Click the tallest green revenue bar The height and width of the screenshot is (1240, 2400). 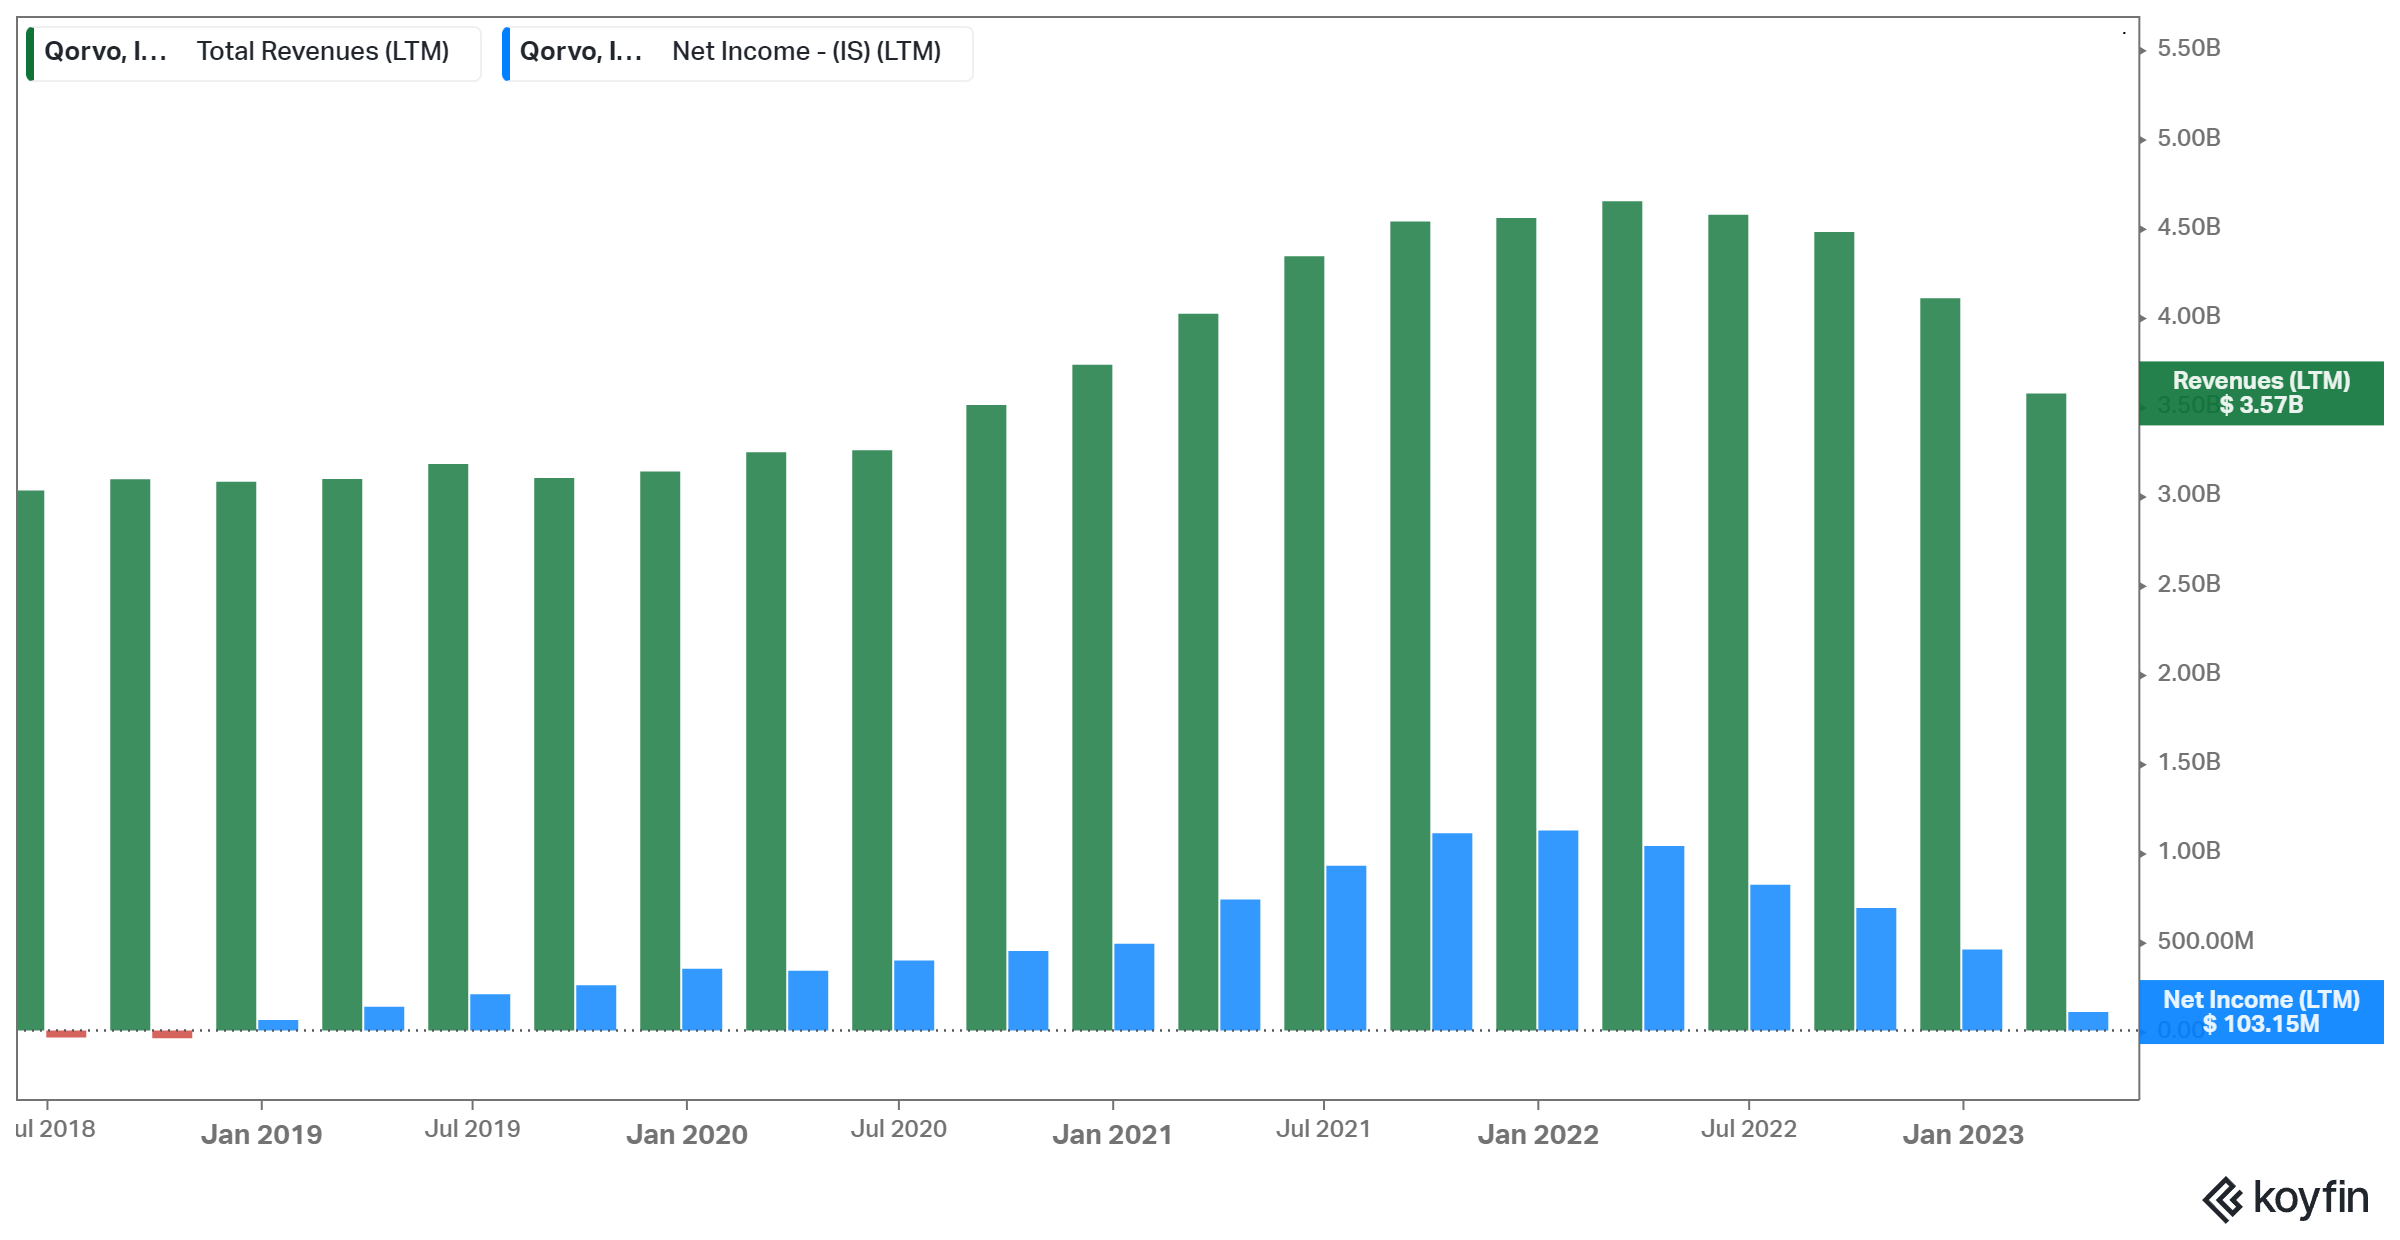1621,615
